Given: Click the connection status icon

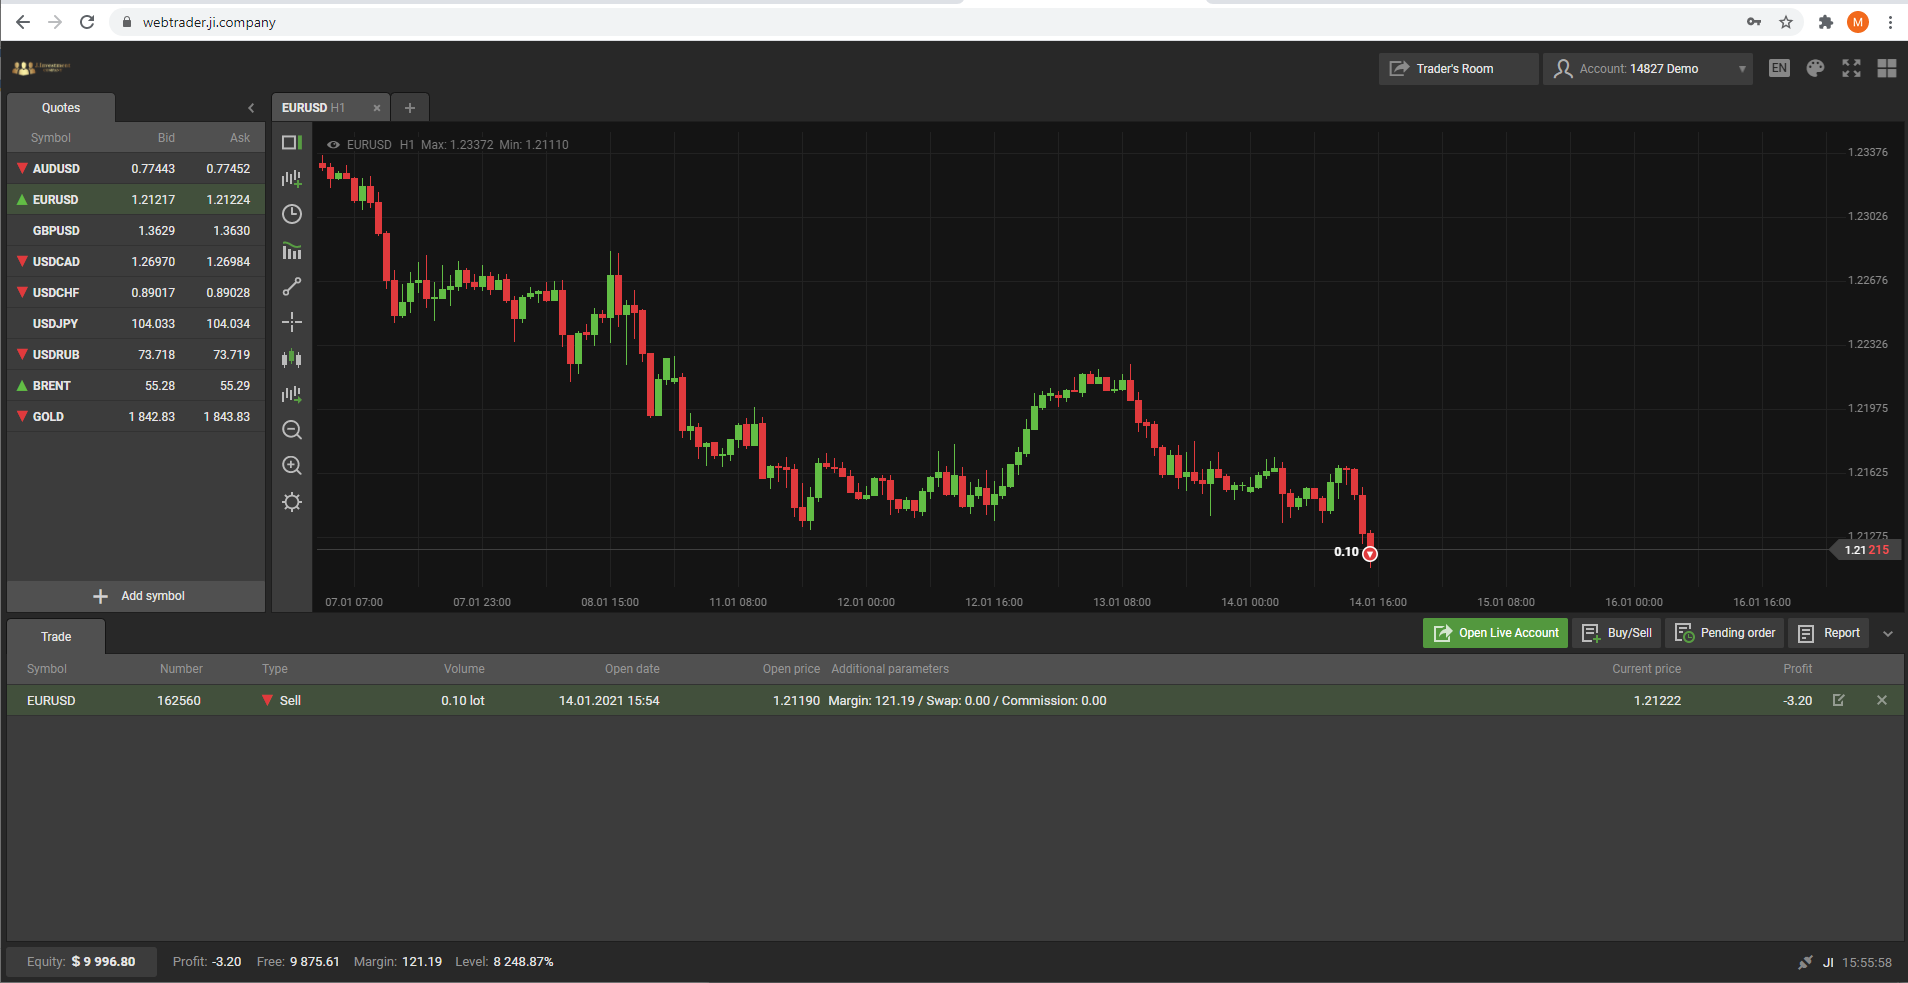Looking at the screenshot, I should click(1805, 962).
